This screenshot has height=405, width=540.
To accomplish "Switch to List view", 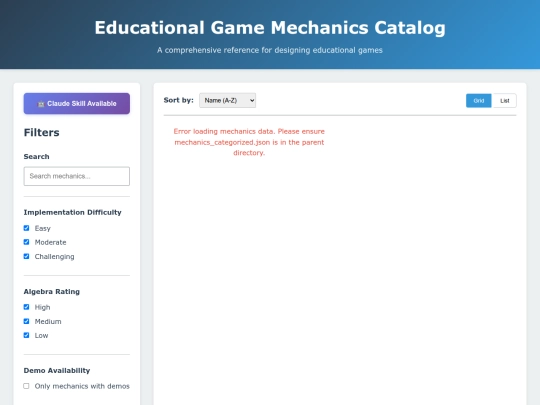I will point(505,101).
